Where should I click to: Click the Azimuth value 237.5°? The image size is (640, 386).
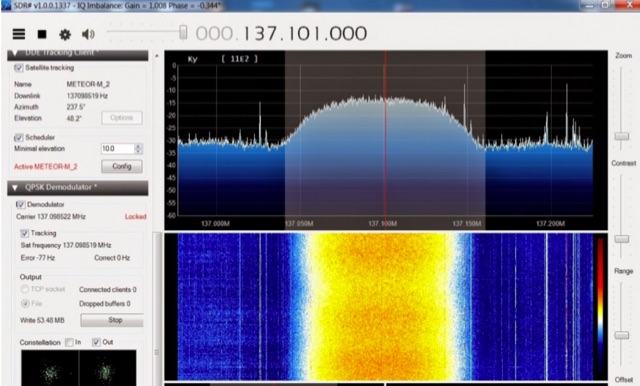[76, 107]
